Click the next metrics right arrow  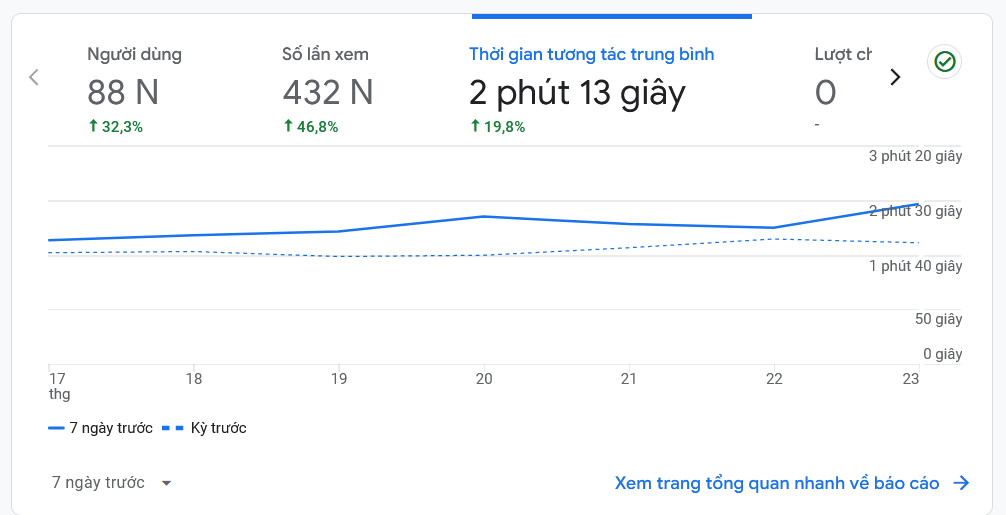click(x=895, y=77)
